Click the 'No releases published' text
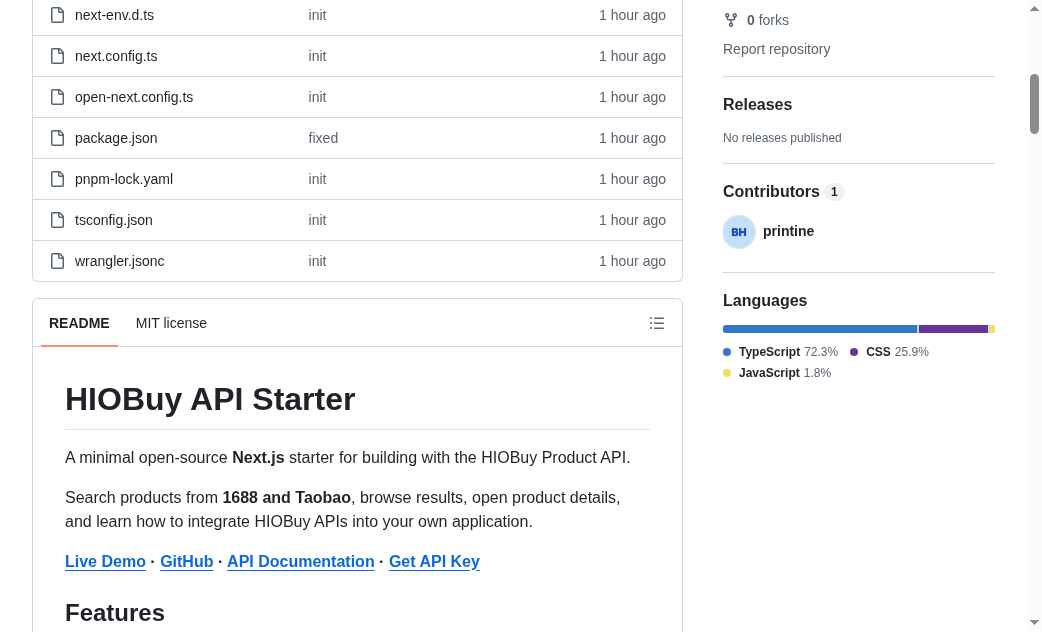This screenshot has height=632, width=1042. [x=782, y=138]
